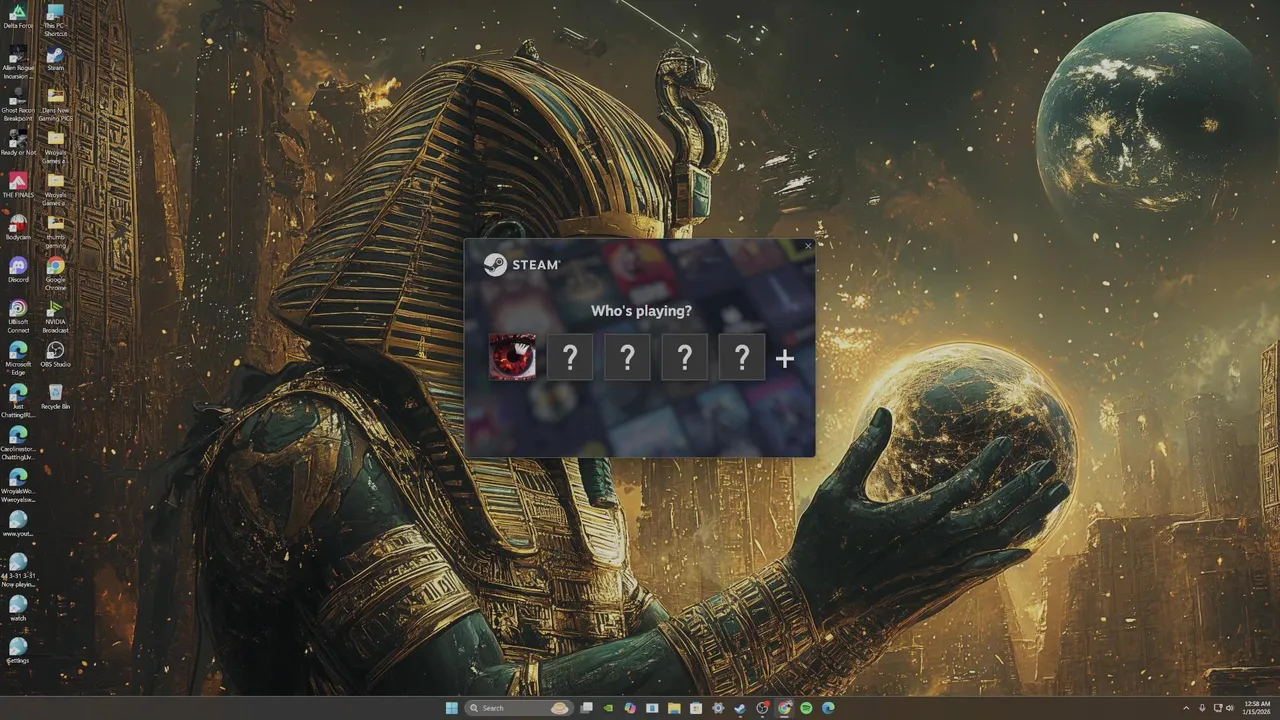Launch Ready or Not desktop shortcut
This screenshot has width=1280, height=720.
(x=18, y=143)
